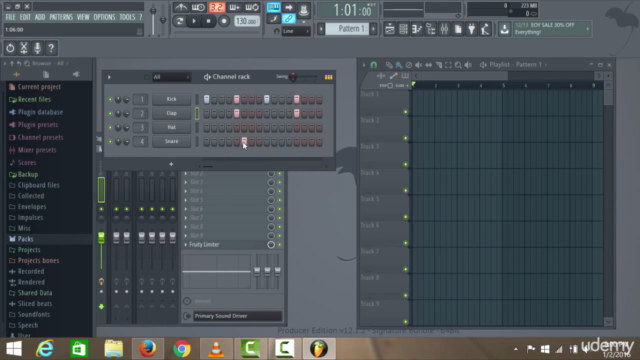The width and height of the screenshot is (640, 360).
Task: Select the playlist paint brush tool
Action: tap(399, 64)
